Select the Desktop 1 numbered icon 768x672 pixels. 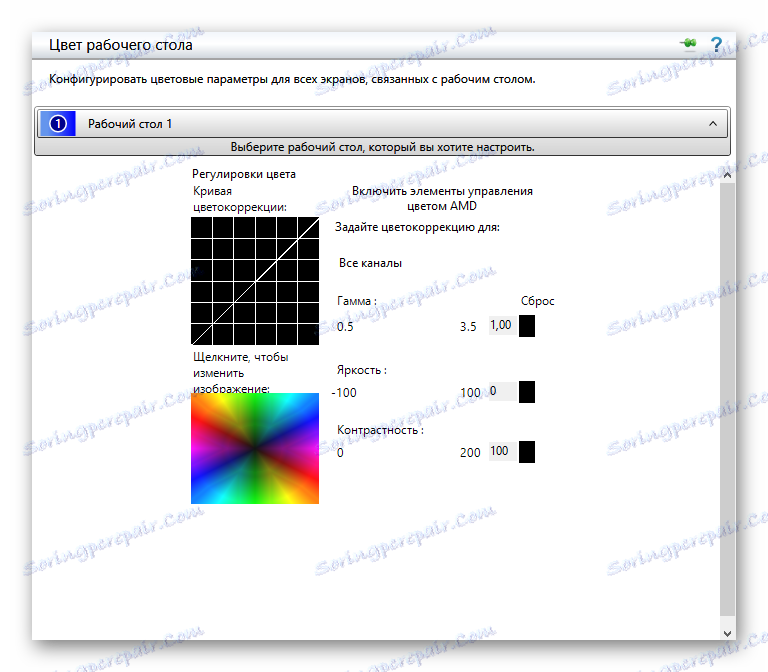58,123
